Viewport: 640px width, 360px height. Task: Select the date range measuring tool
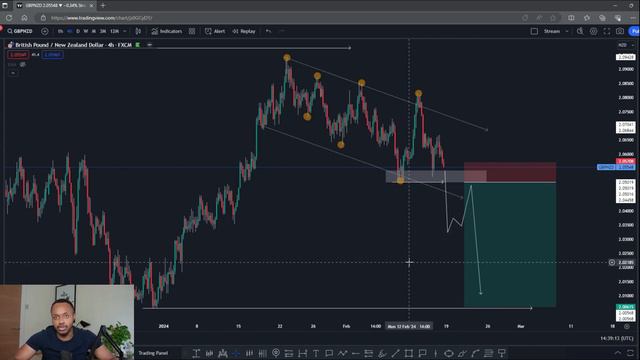(x=302, y=353)
